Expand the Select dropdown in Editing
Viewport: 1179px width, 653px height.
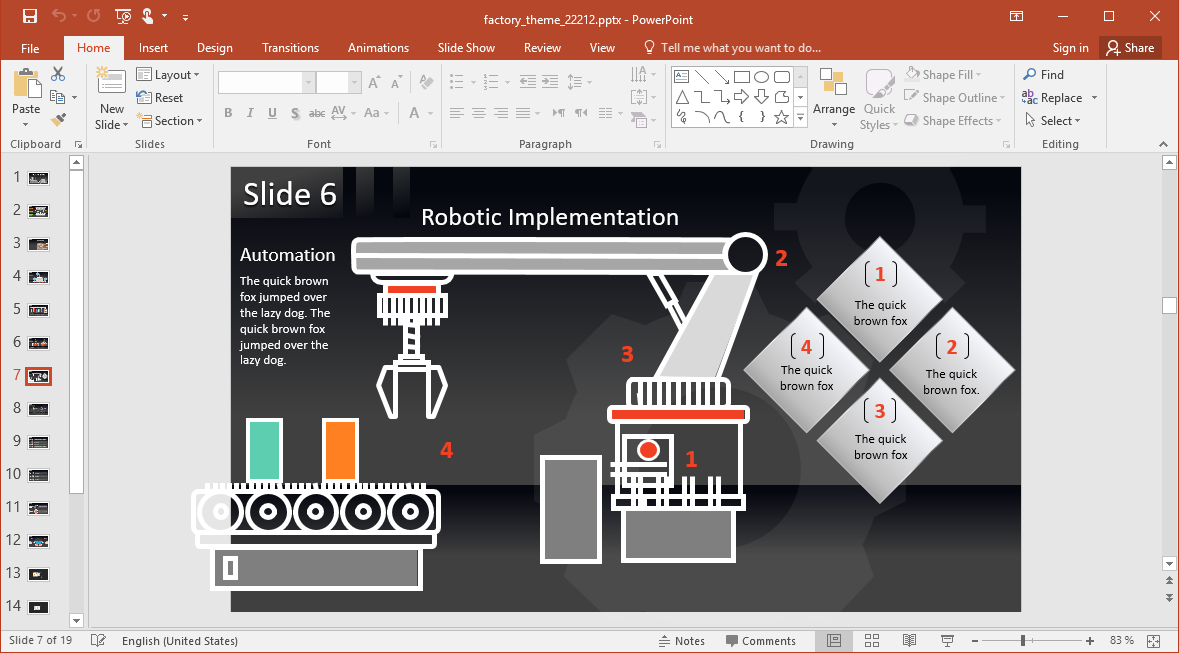point(1053,120)
